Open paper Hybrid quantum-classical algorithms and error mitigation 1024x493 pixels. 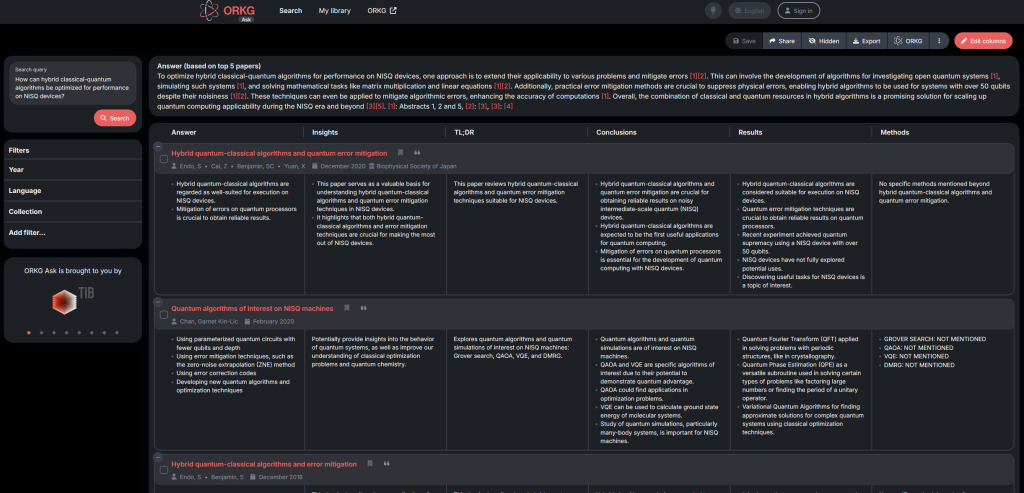click(x=264, y=464)
